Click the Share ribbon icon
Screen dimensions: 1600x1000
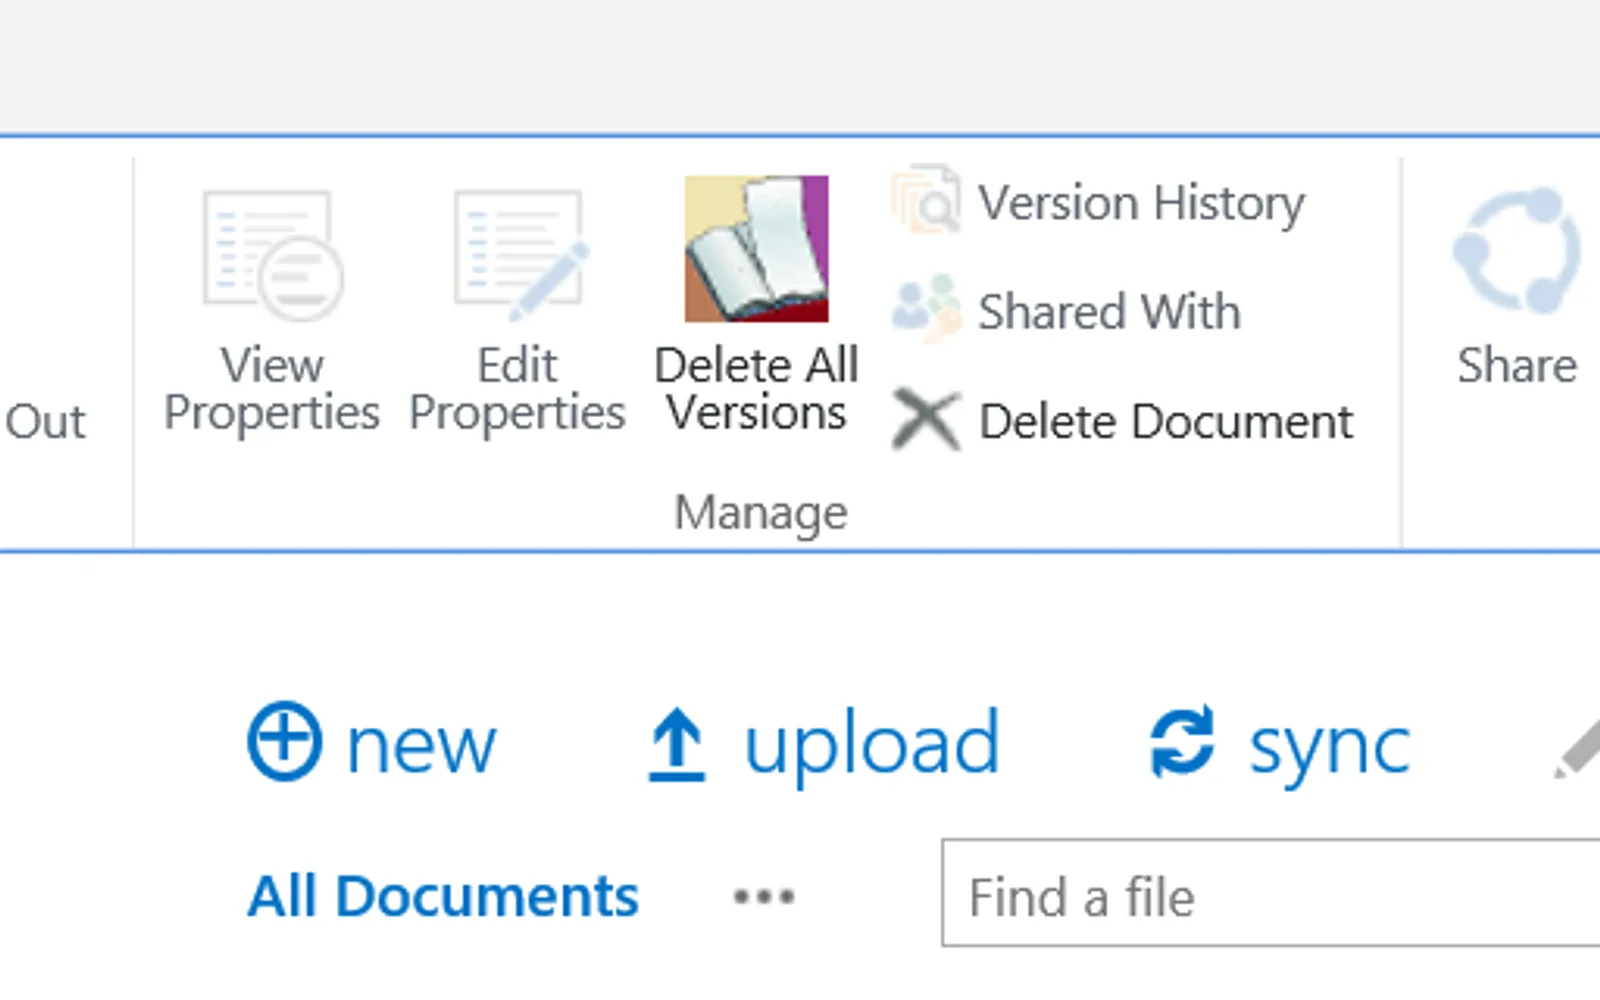coord(1517,251)
